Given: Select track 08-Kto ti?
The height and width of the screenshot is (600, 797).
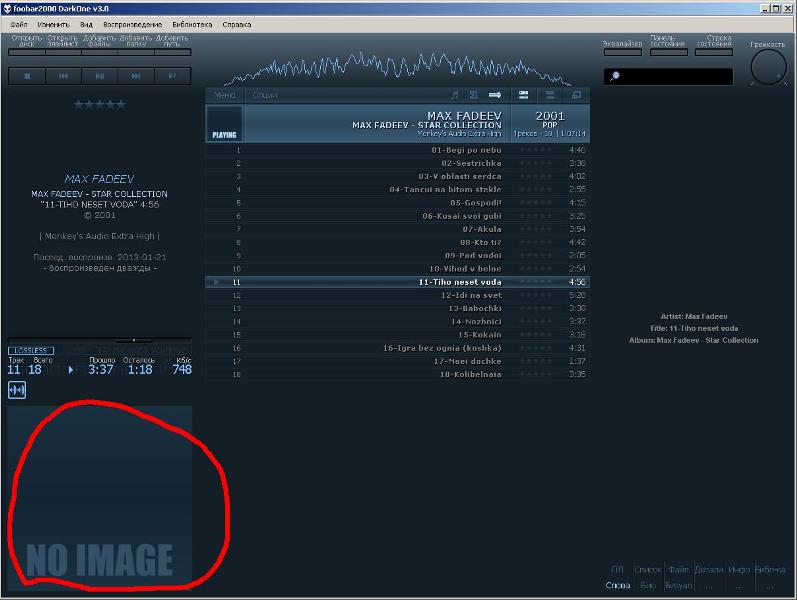Looking at the screenshot, I should coord(397,243).
